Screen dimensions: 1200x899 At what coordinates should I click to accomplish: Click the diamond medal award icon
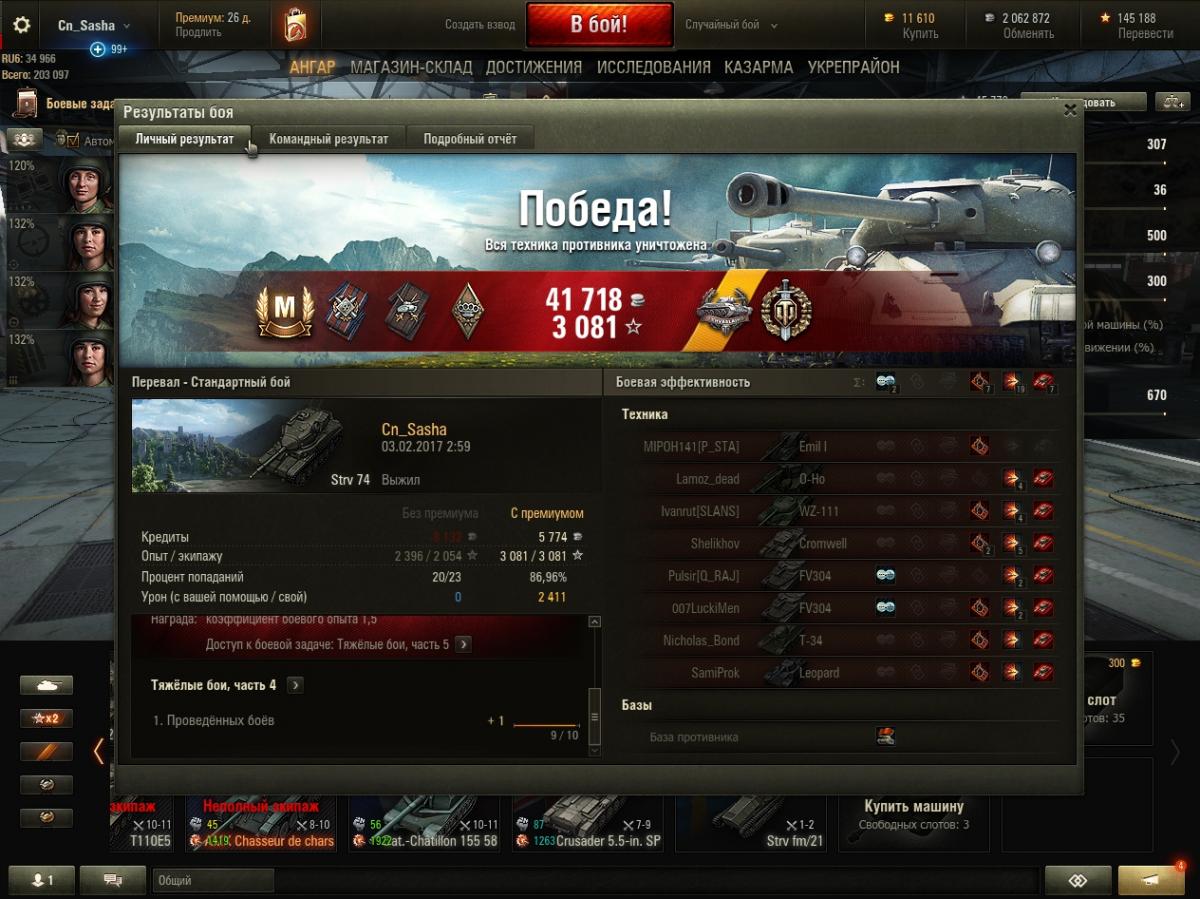467,311
